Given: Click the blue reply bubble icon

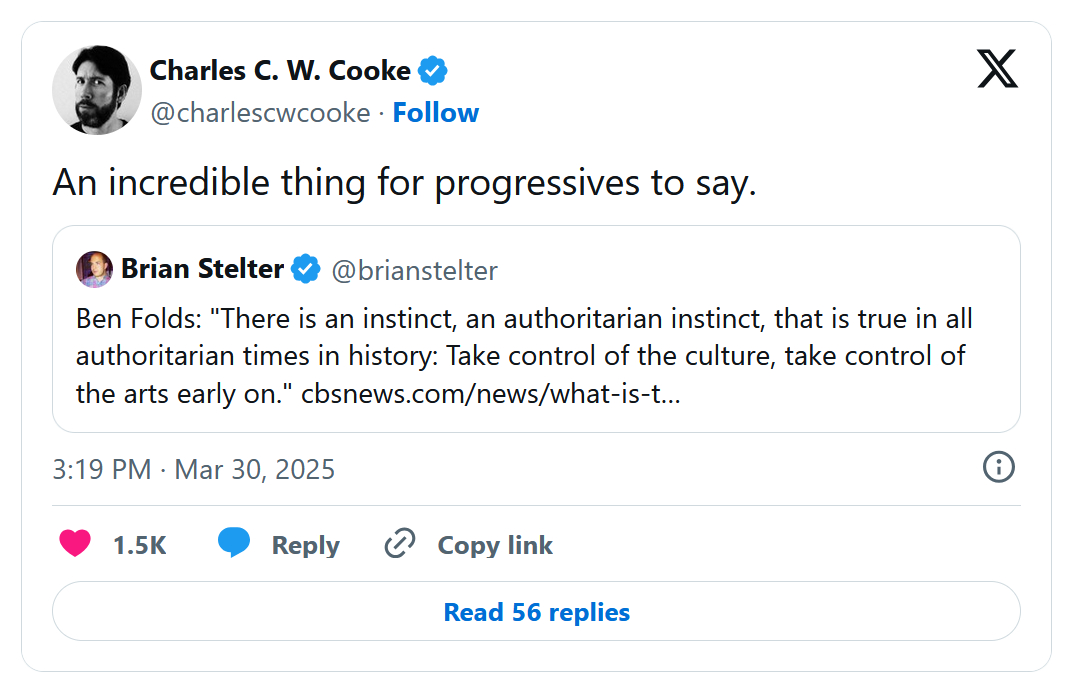Looking at the screenshot, I should coord(234,544).
